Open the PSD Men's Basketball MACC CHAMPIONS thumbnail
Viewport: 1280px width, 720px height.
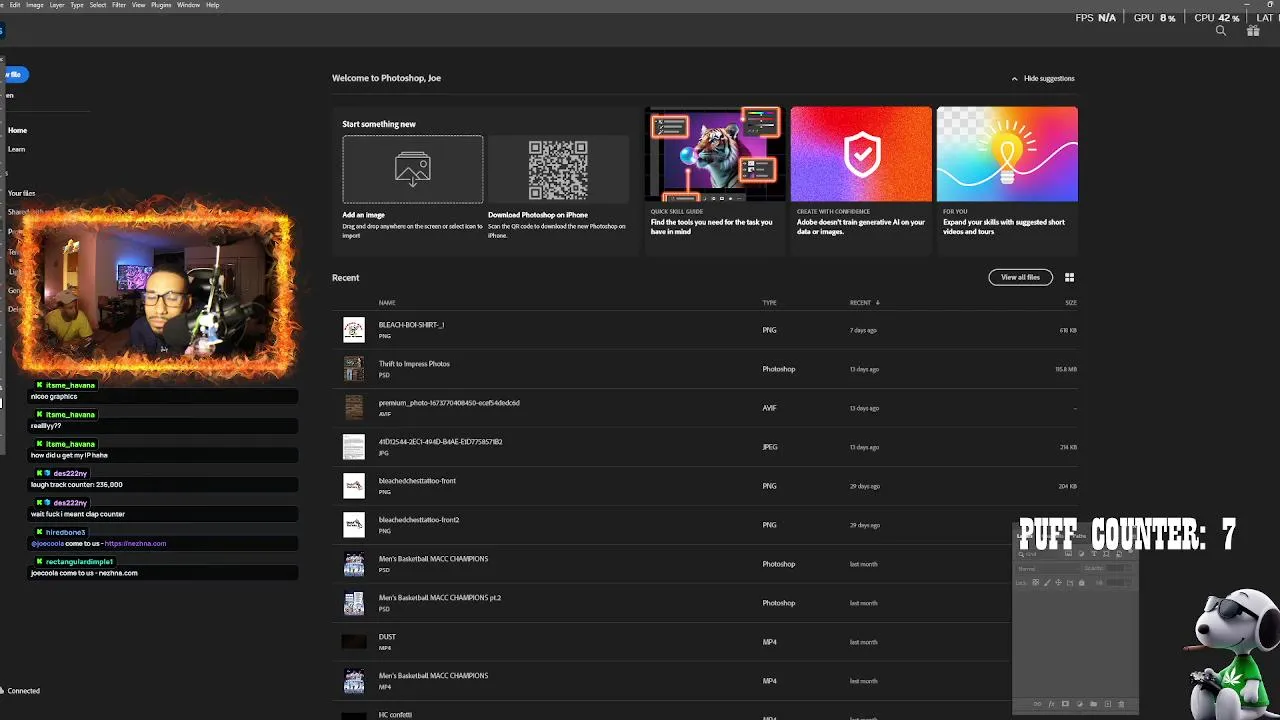[354, 564]
